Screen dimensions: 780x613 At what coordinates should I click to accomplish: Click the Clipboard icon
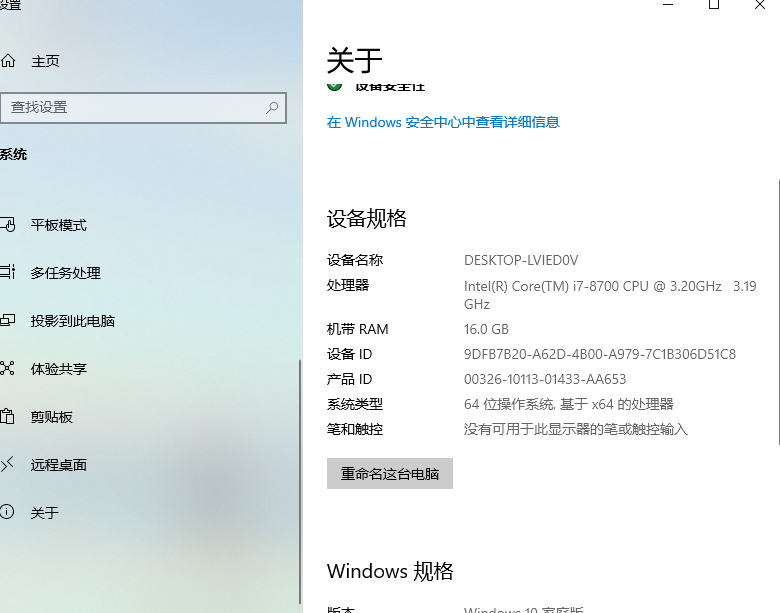coord(7,416)
